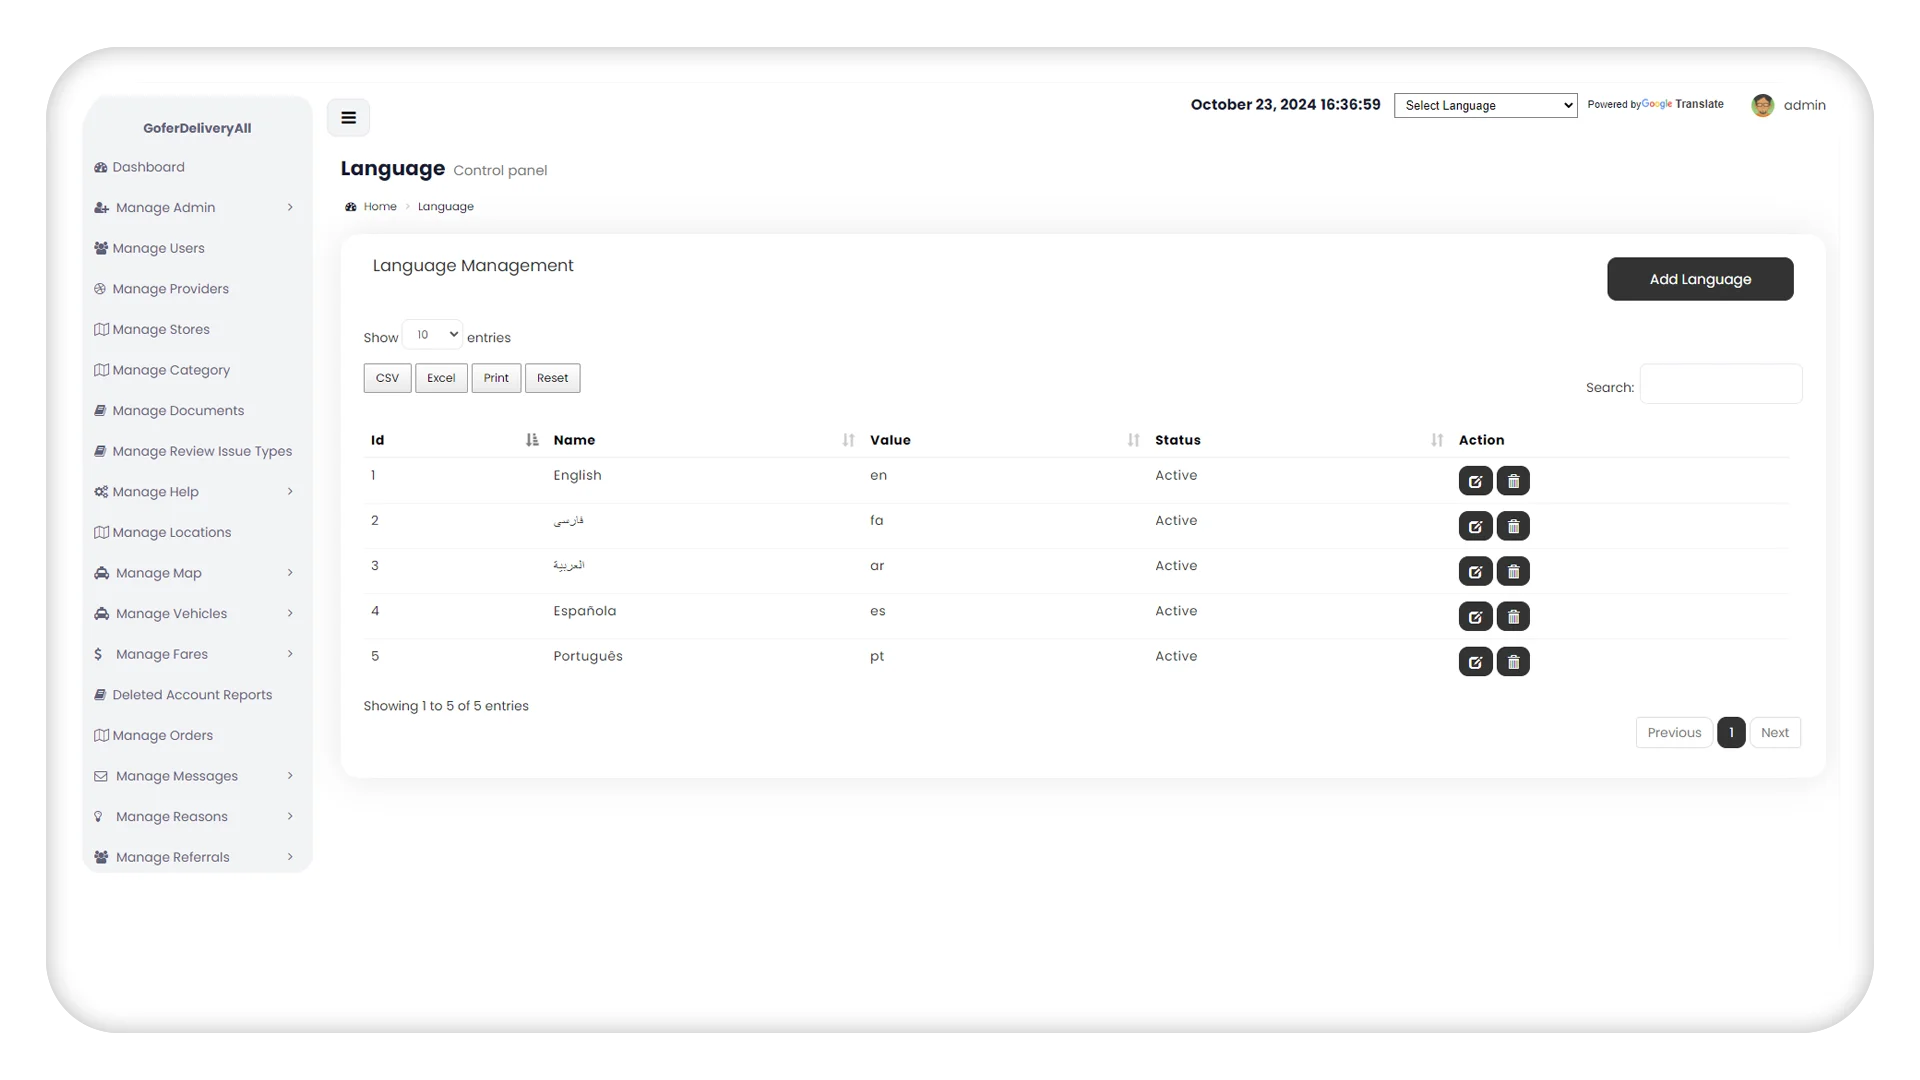Click the edit icon for العربية language
1920x1080 pixels.
(x=1476, y=570)
